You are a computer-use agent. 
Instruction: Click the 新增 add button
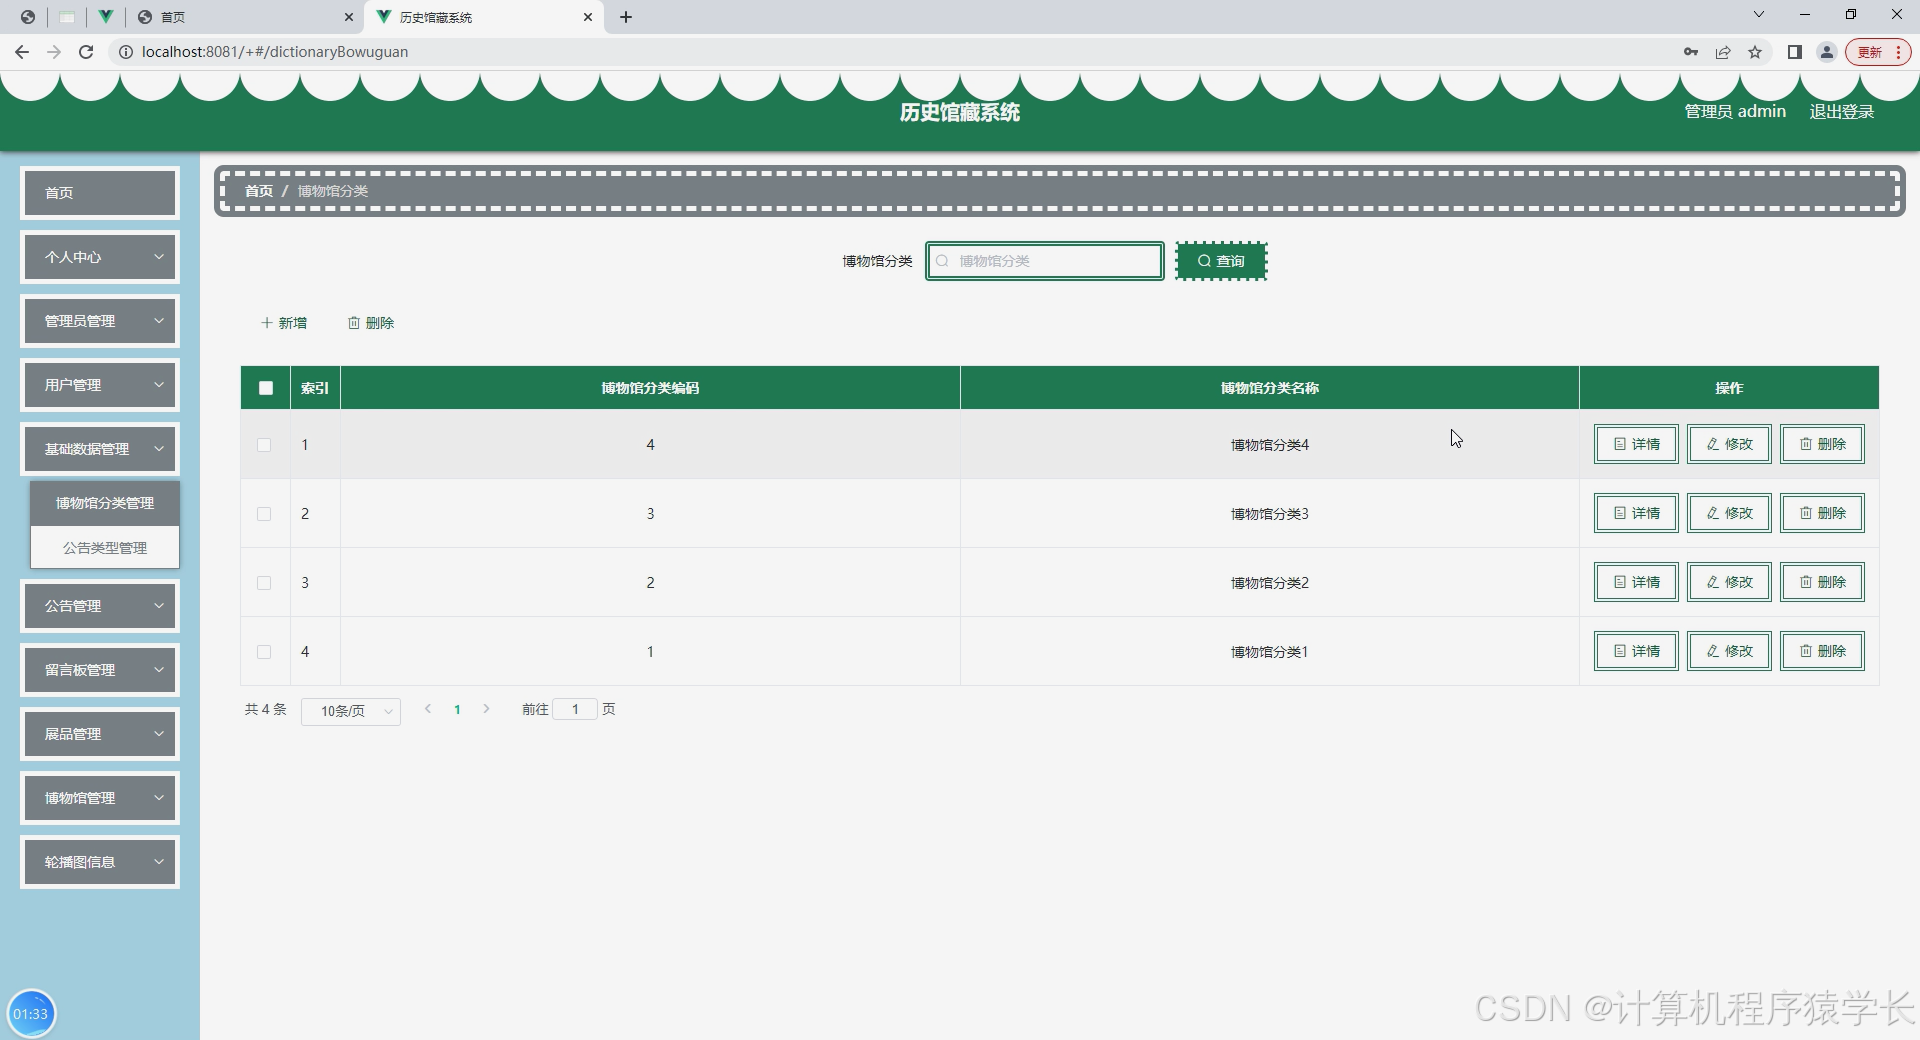pyautogui.click(x=284, y=323)
